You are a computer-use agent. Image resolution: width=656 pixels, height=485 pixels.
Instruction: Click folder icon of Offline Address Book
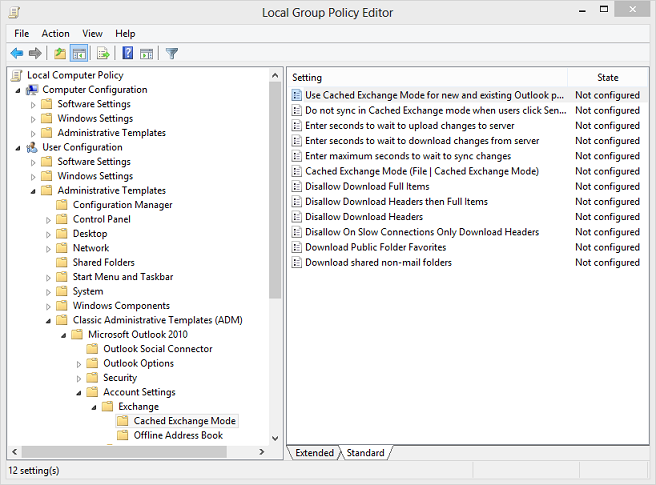point(123,435)
